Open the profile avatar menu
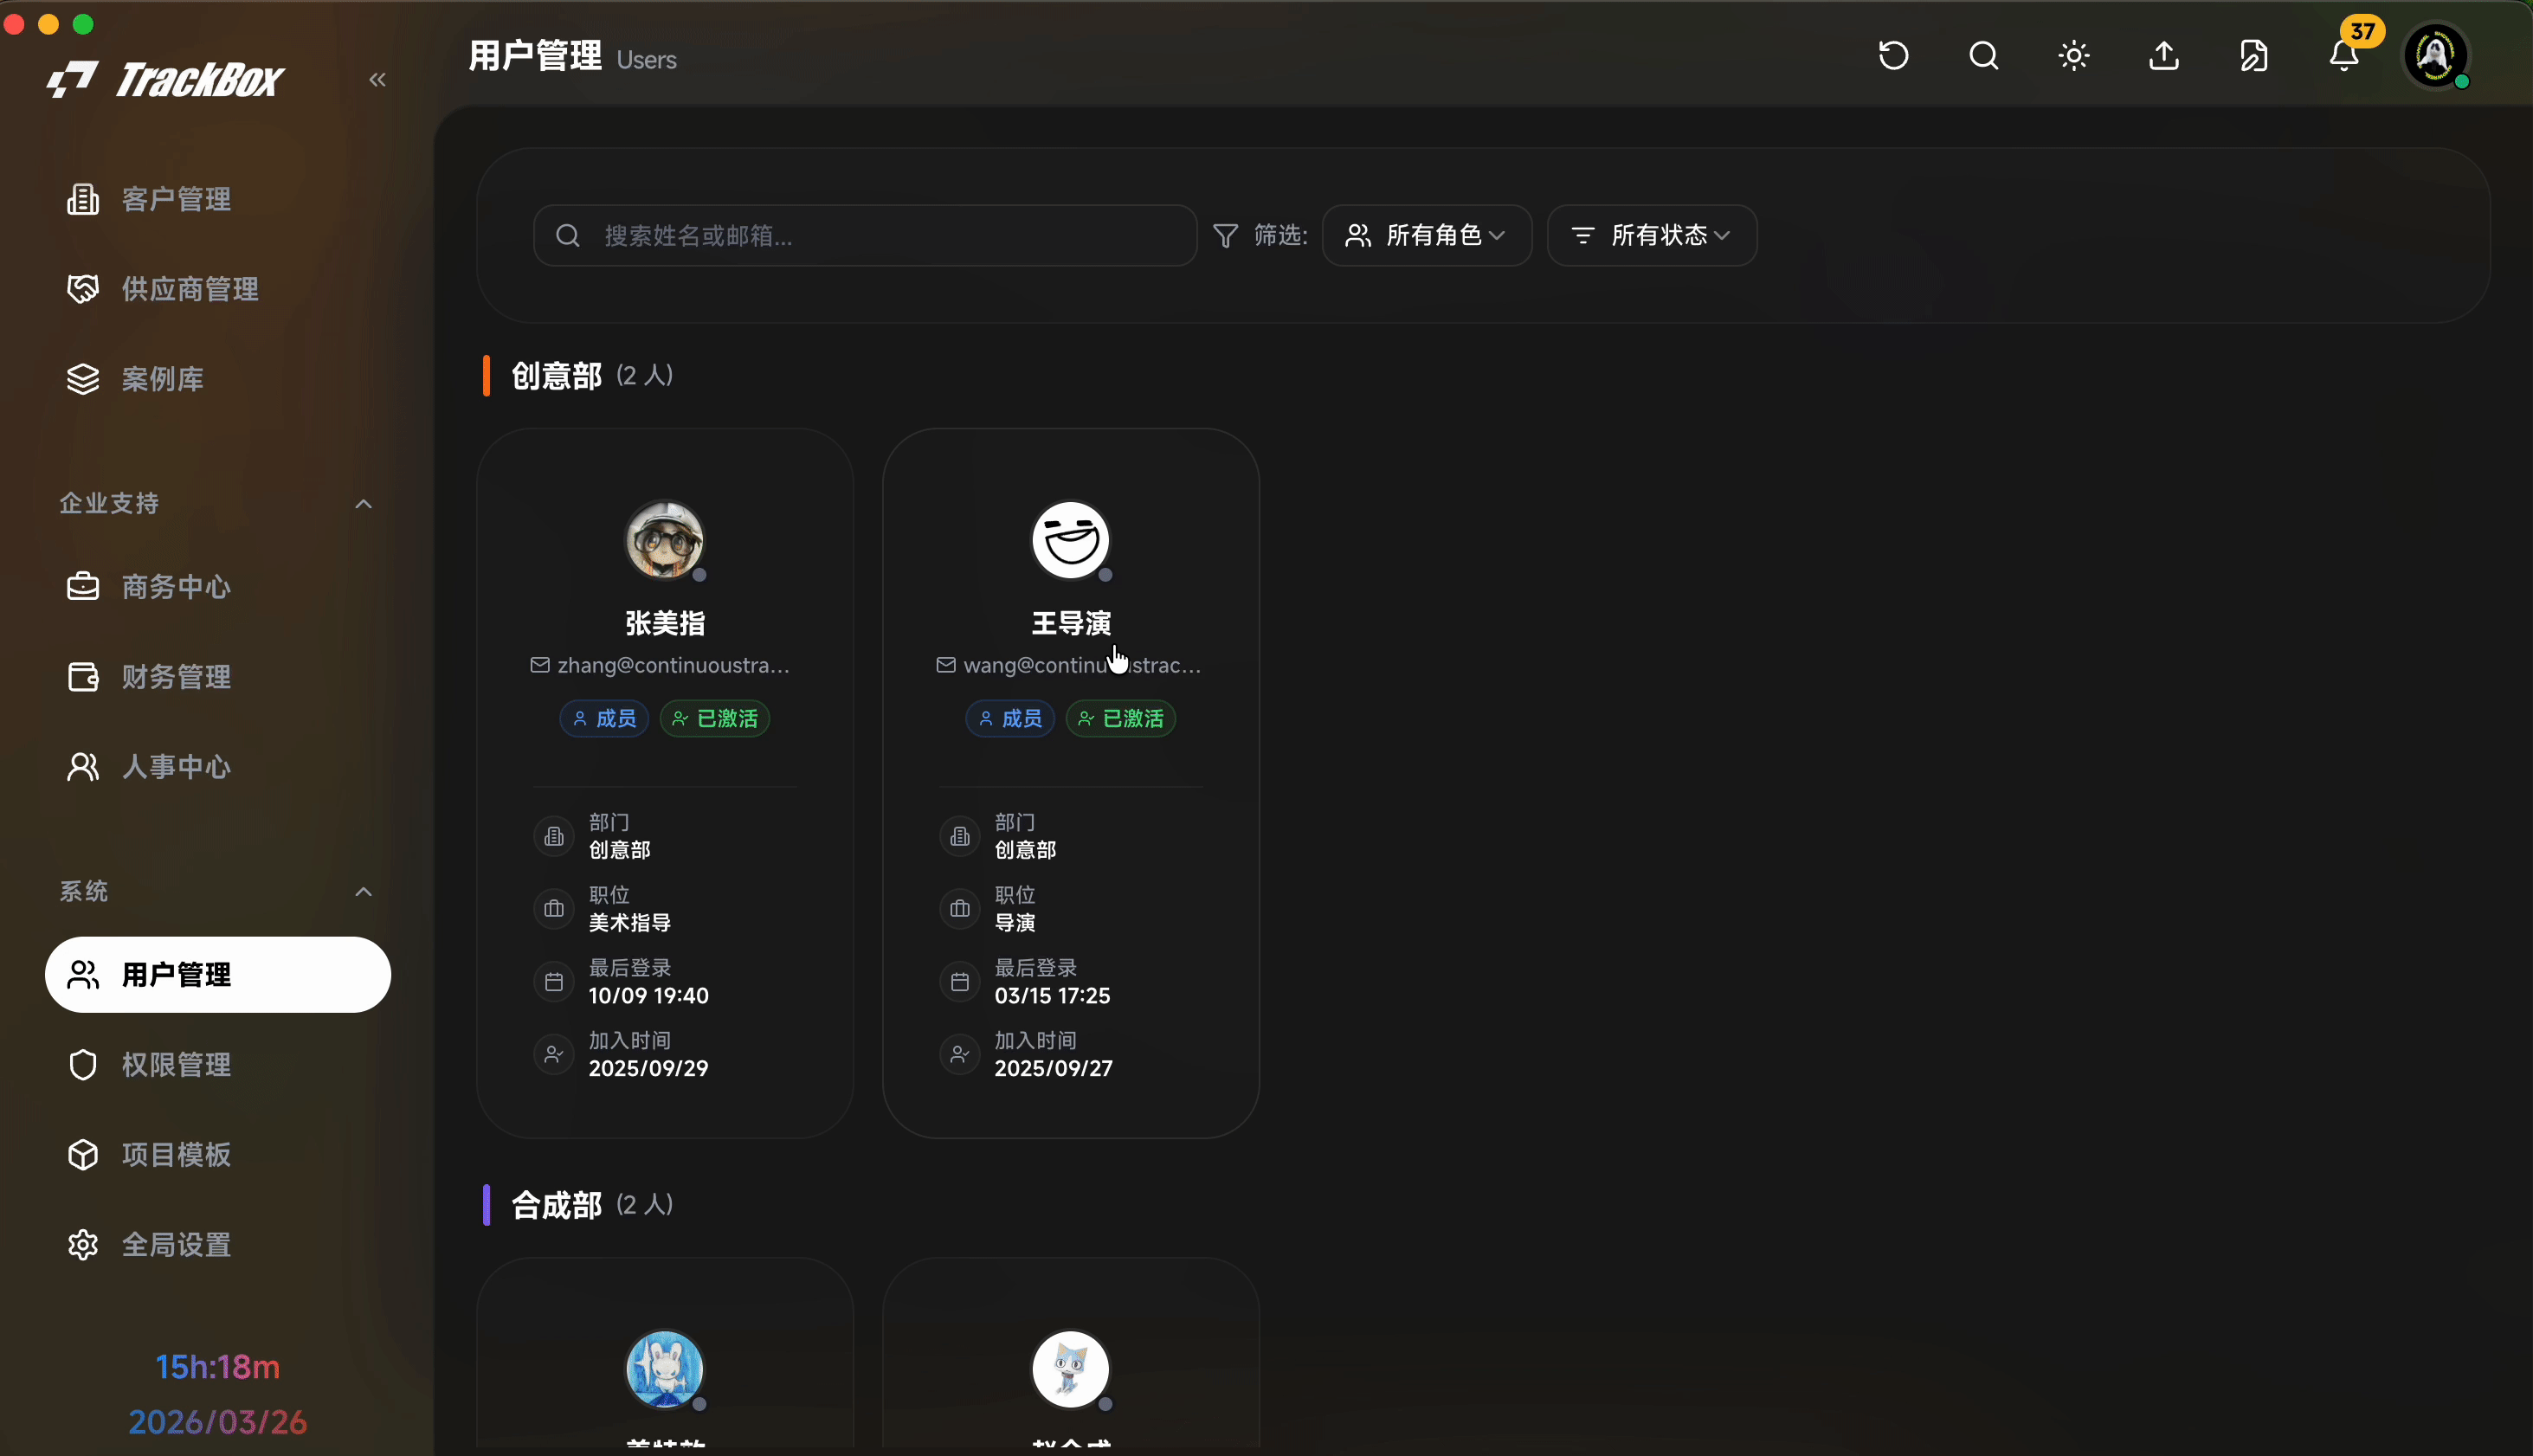2533x1456 pixels. [2435, 55]
